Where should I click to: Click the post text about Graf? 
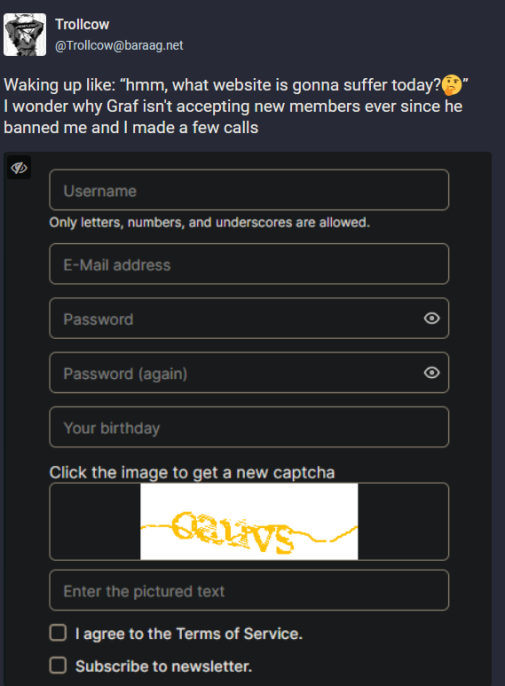click(x=233, y=106)
